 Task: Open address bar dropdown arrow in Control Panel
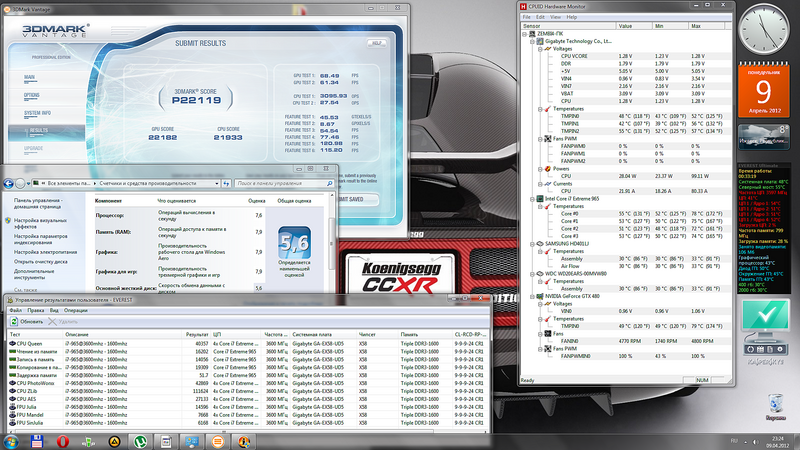[x=217, y=183]
